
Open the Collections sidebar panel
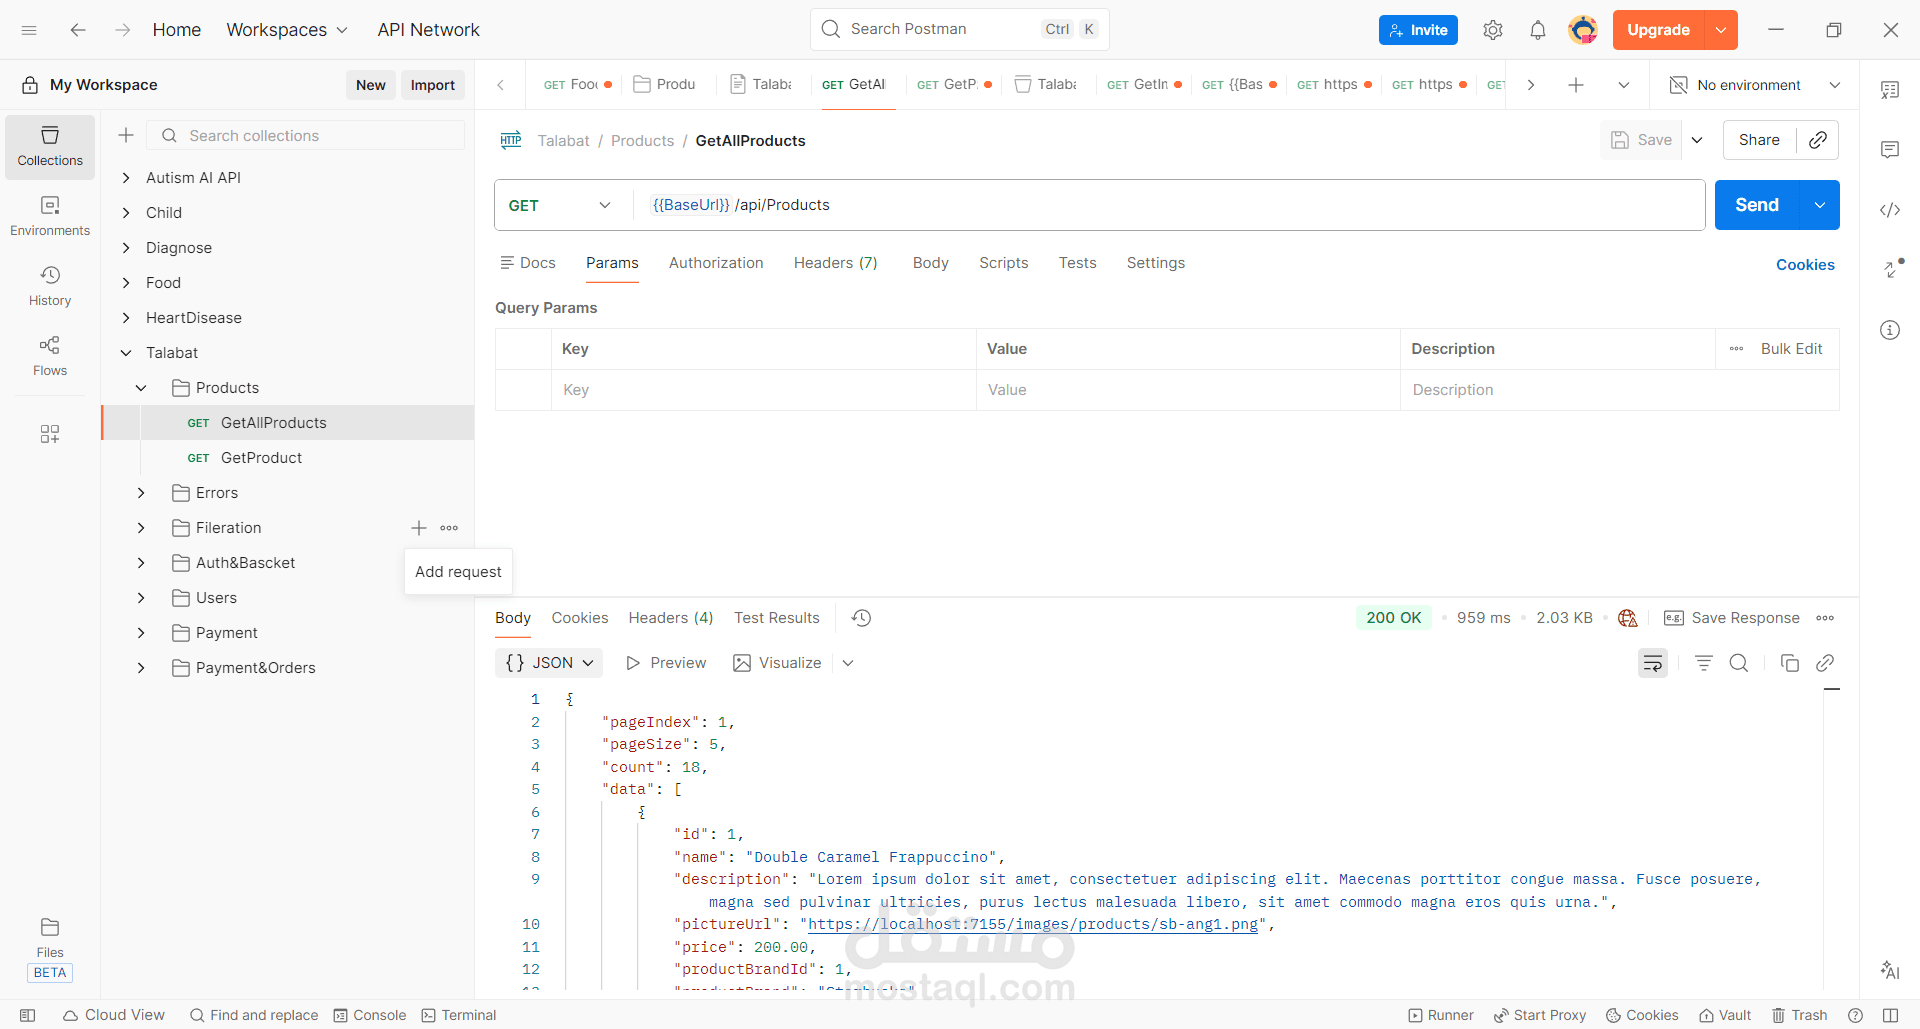(x=50, y=146)
